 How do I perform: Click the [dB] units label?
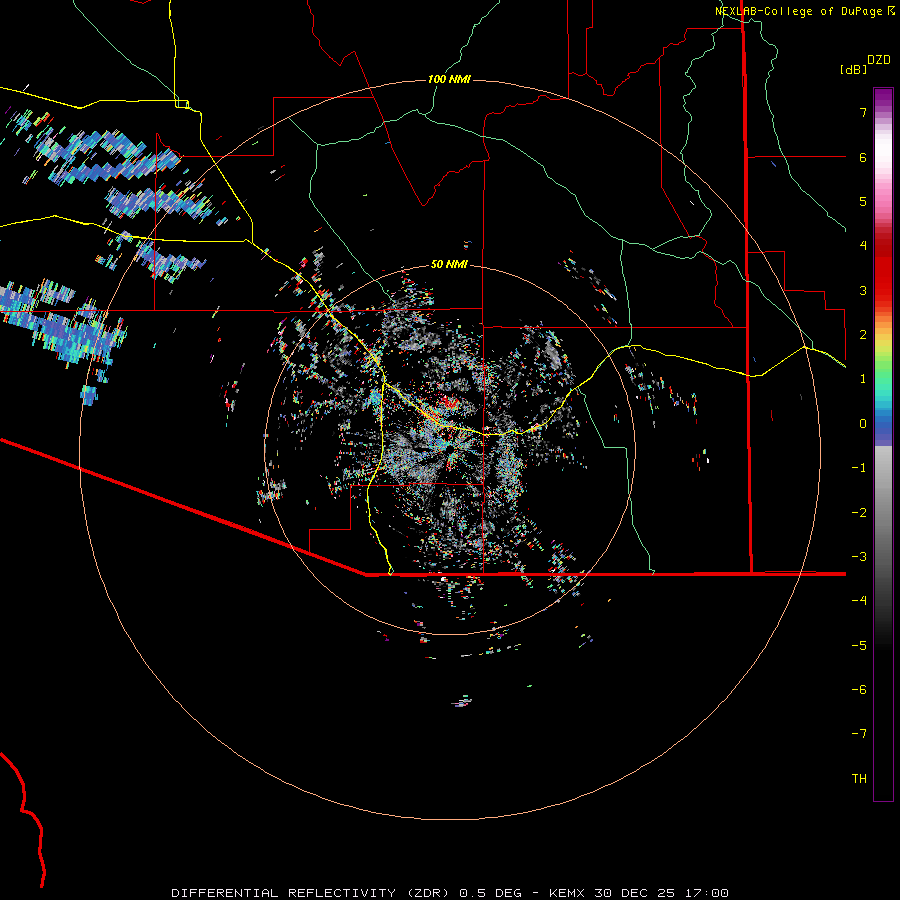[854, 69]
